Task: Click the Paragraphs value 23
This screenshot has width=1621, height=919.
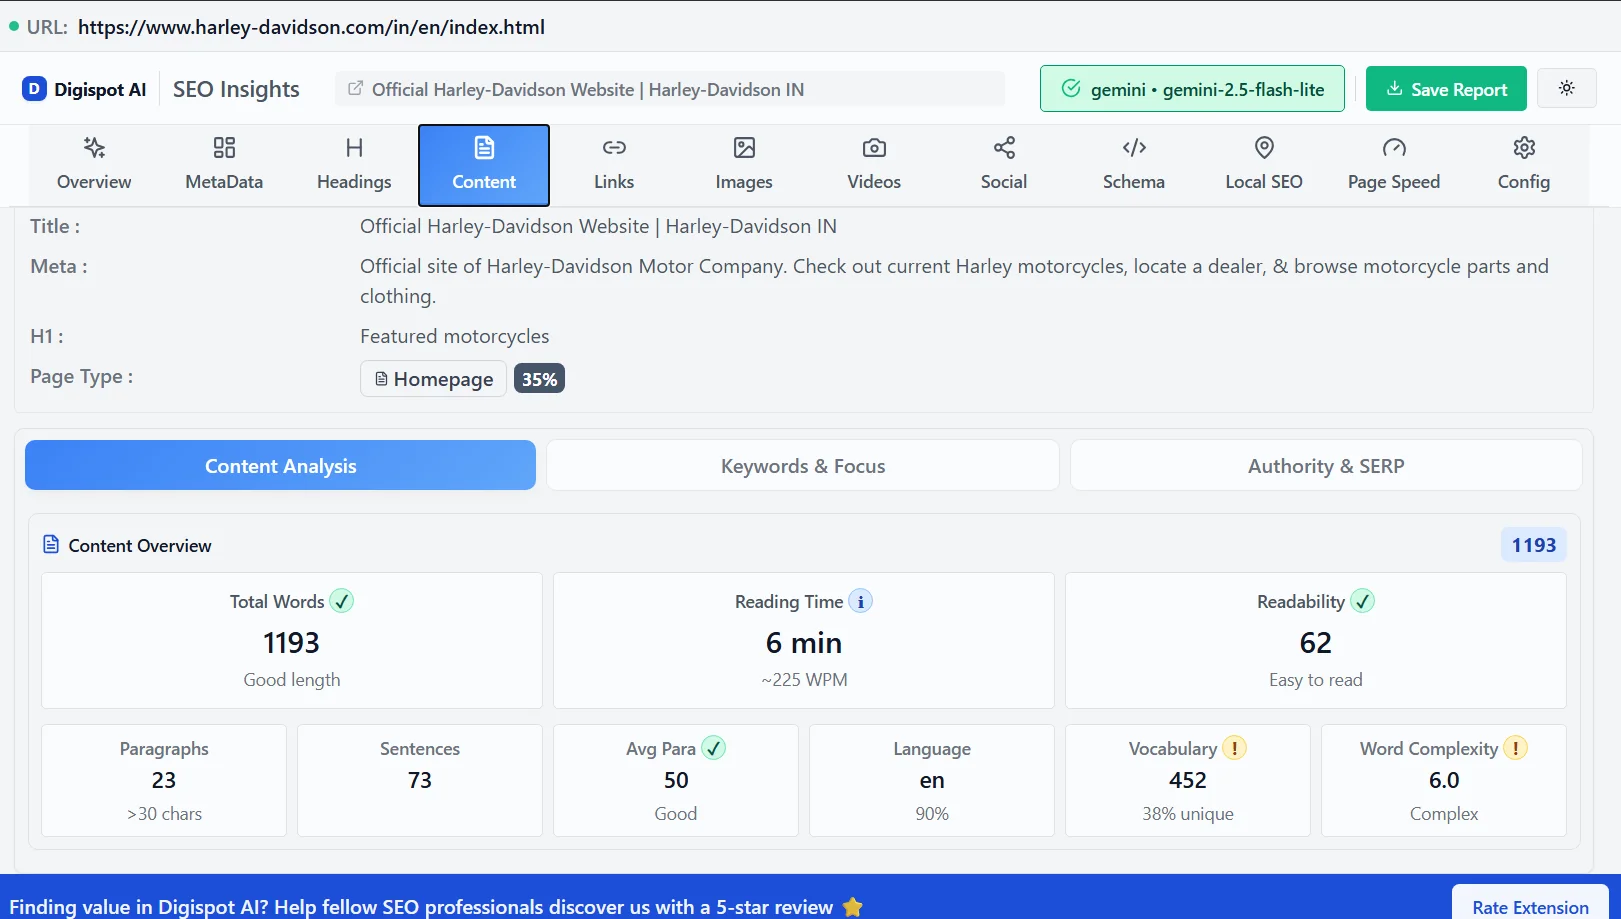Action: pos(164,780)
